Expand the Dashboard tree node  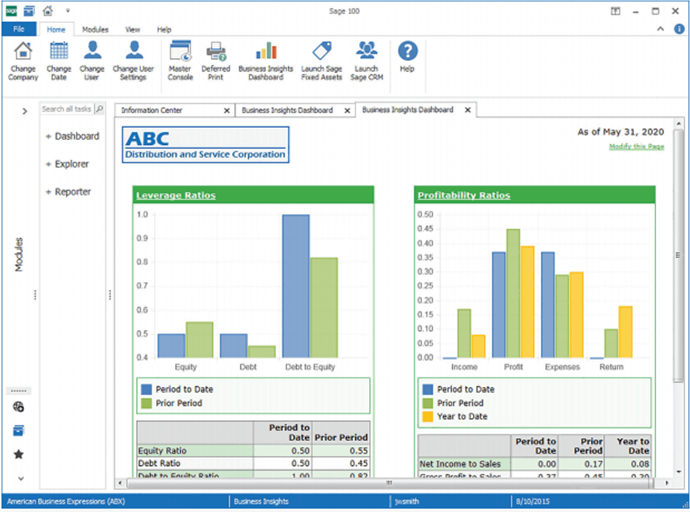pos(48,136)
